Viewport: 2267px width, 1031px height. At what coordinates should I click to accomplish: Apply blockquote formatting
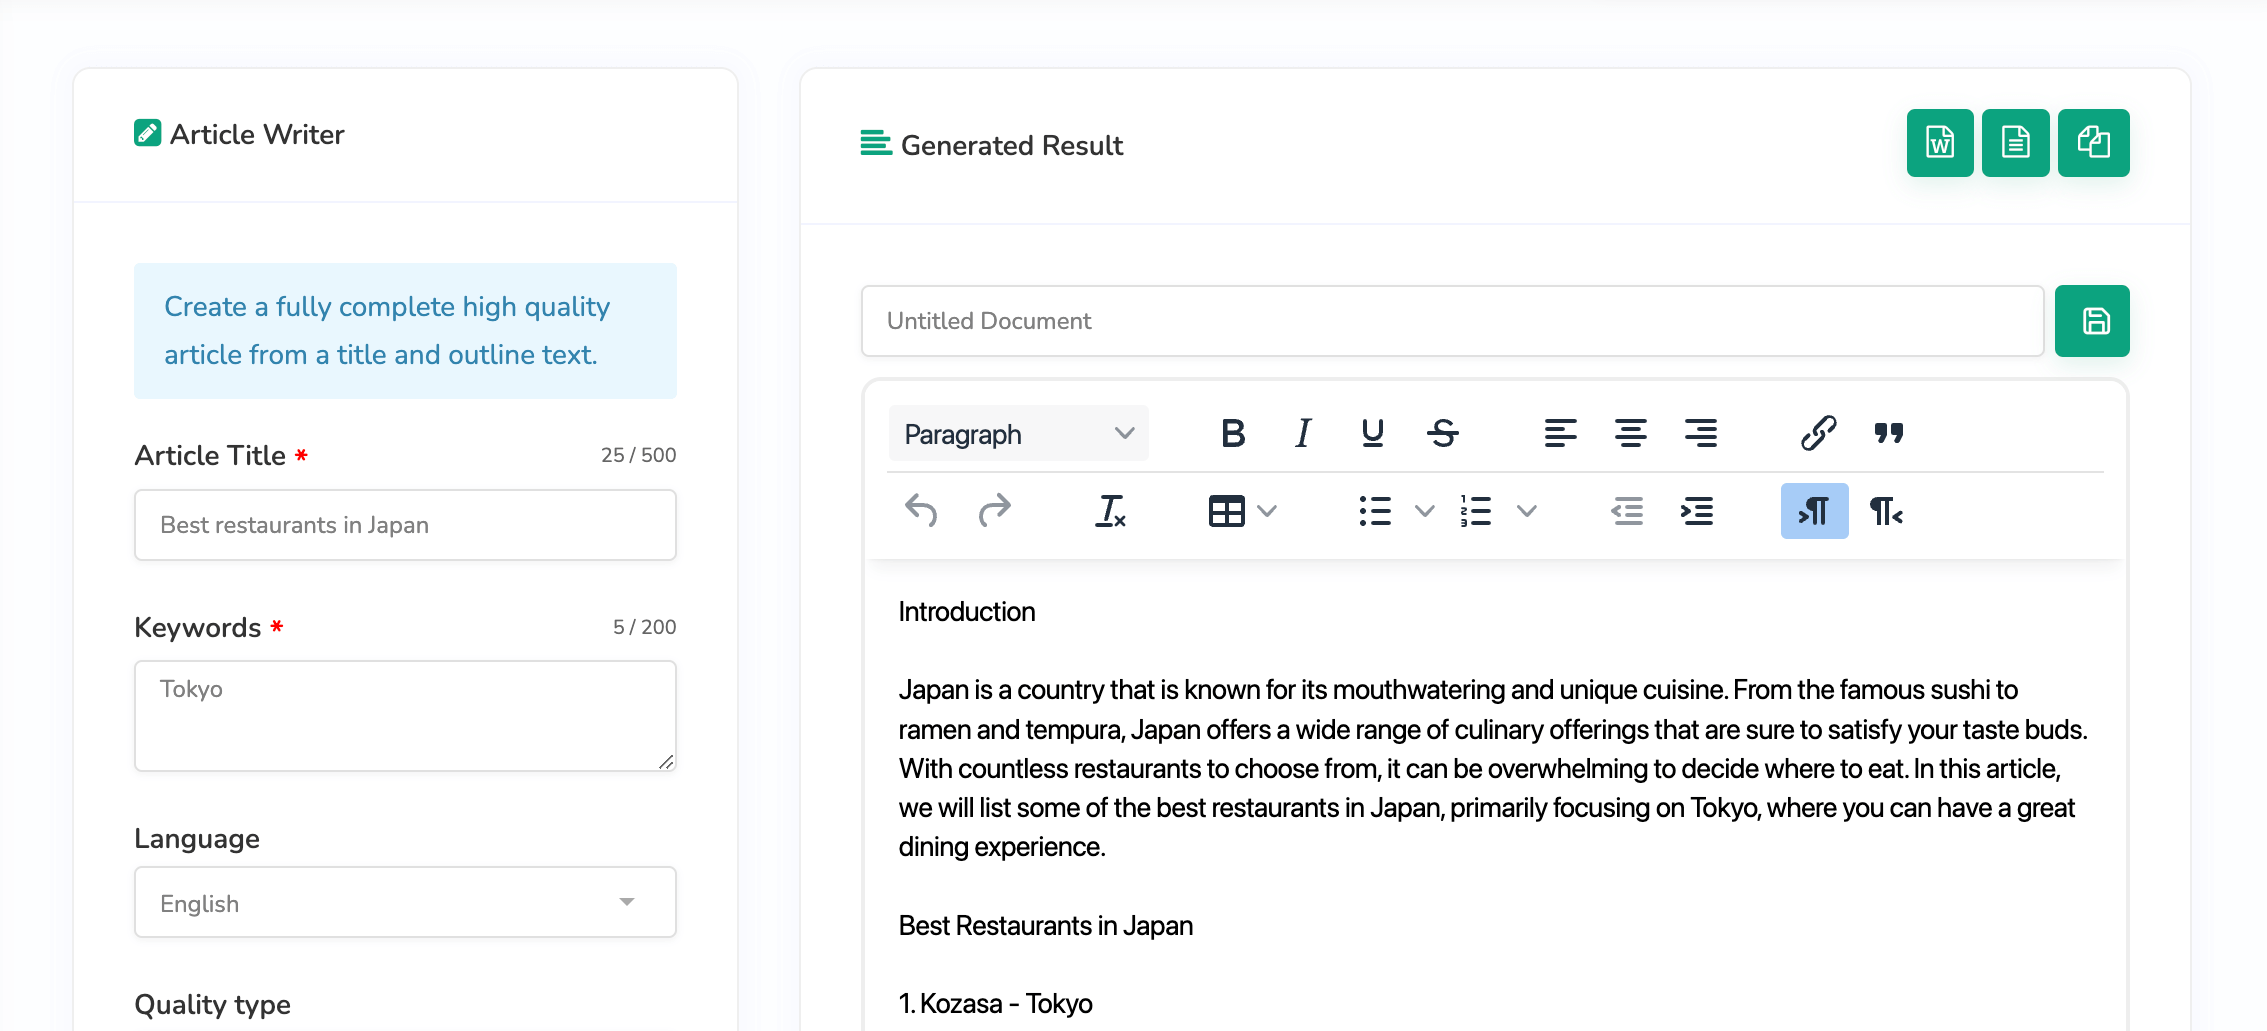1889,433
